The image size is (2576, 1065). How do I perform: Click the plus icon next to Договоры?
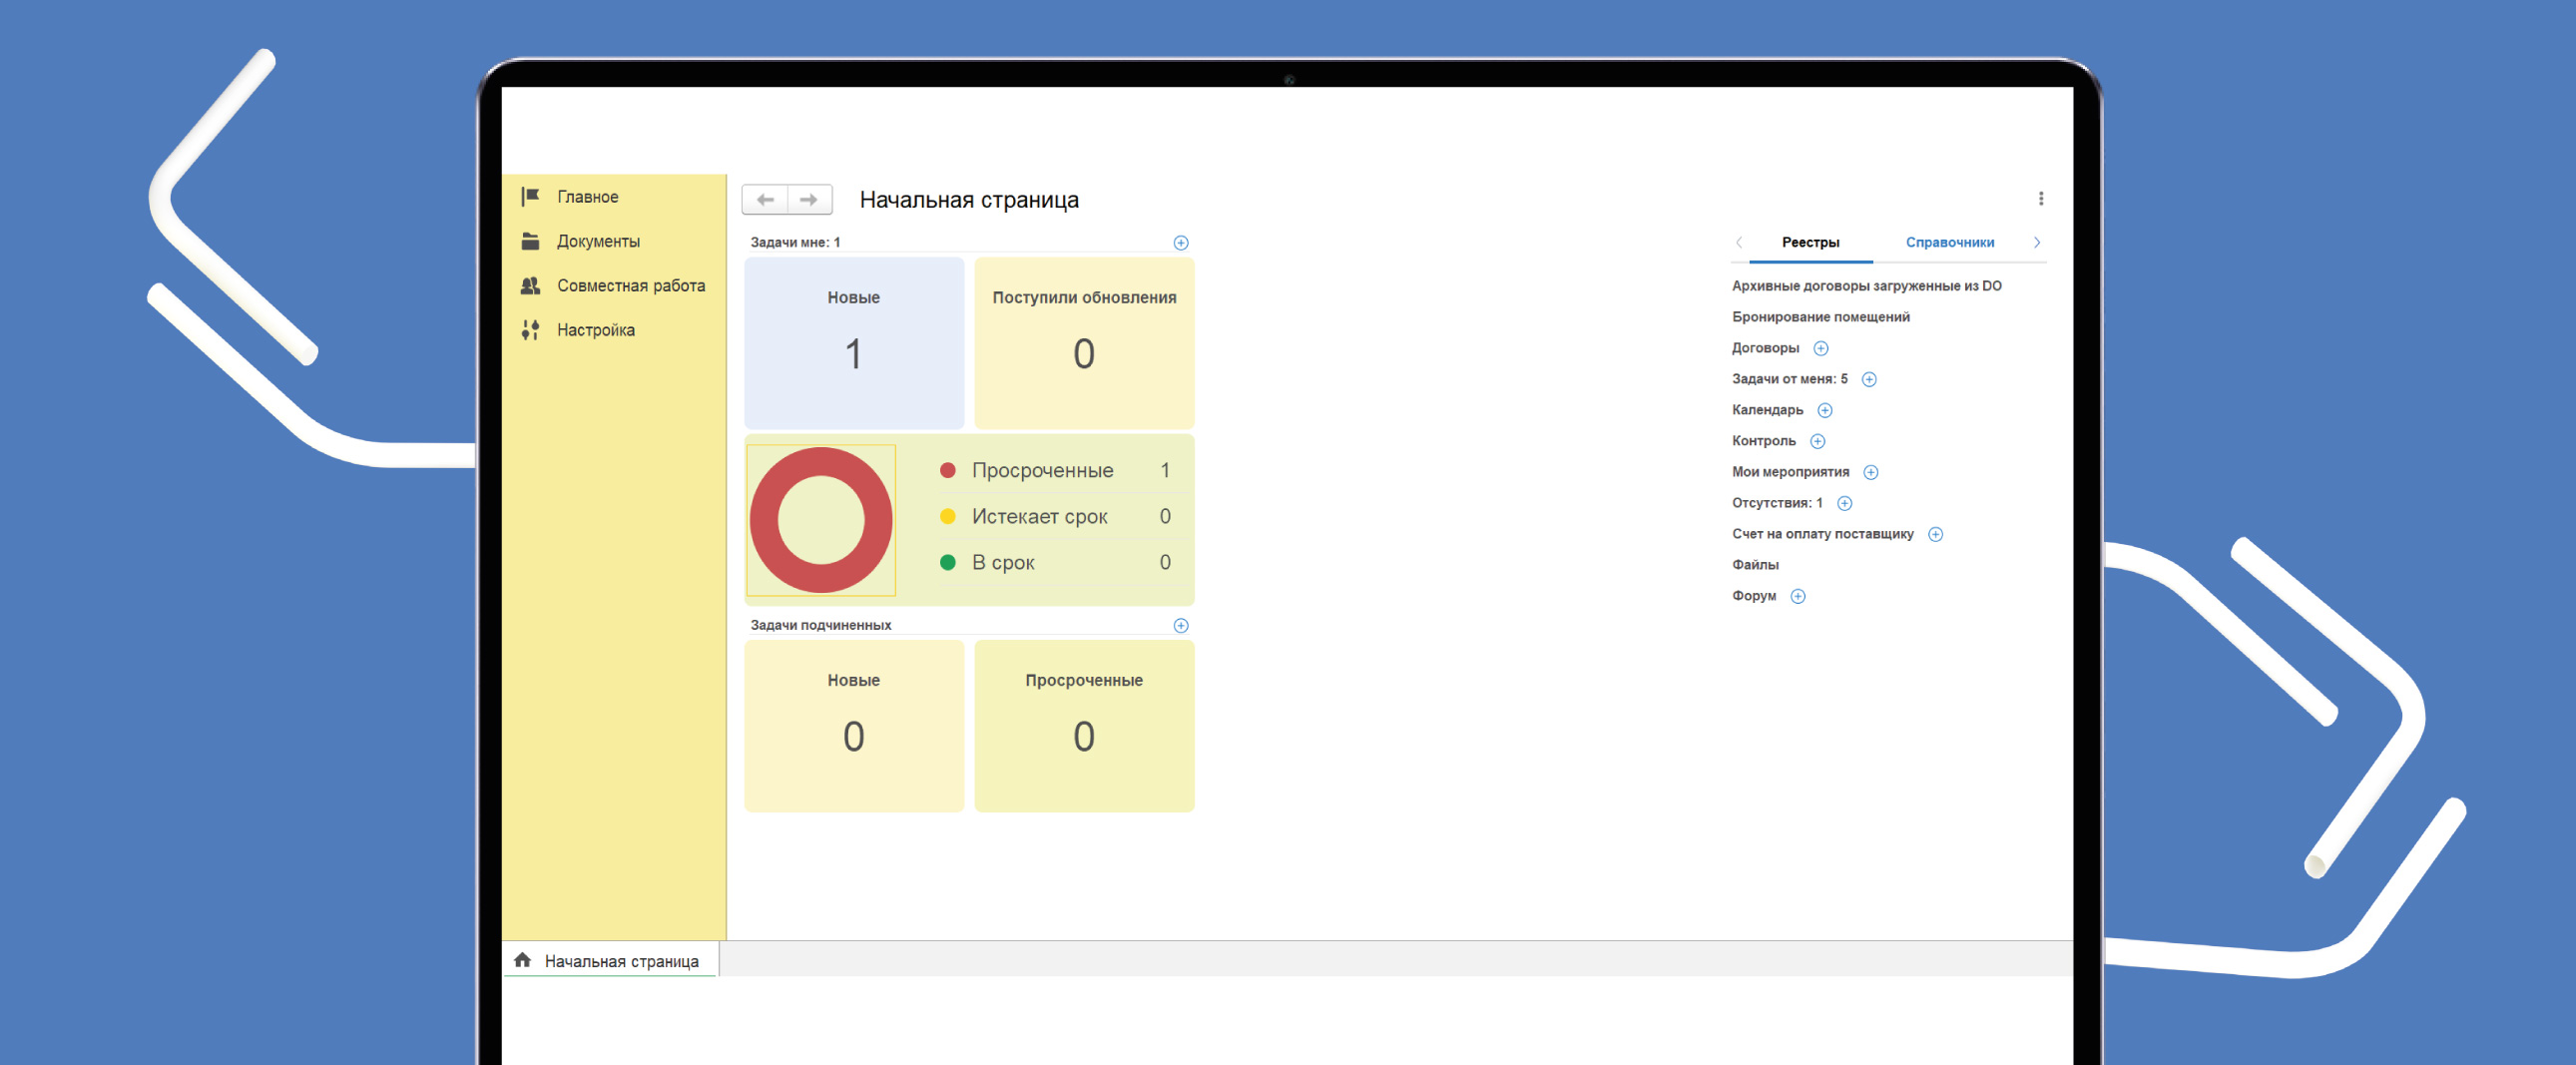tap(1820, 349)
